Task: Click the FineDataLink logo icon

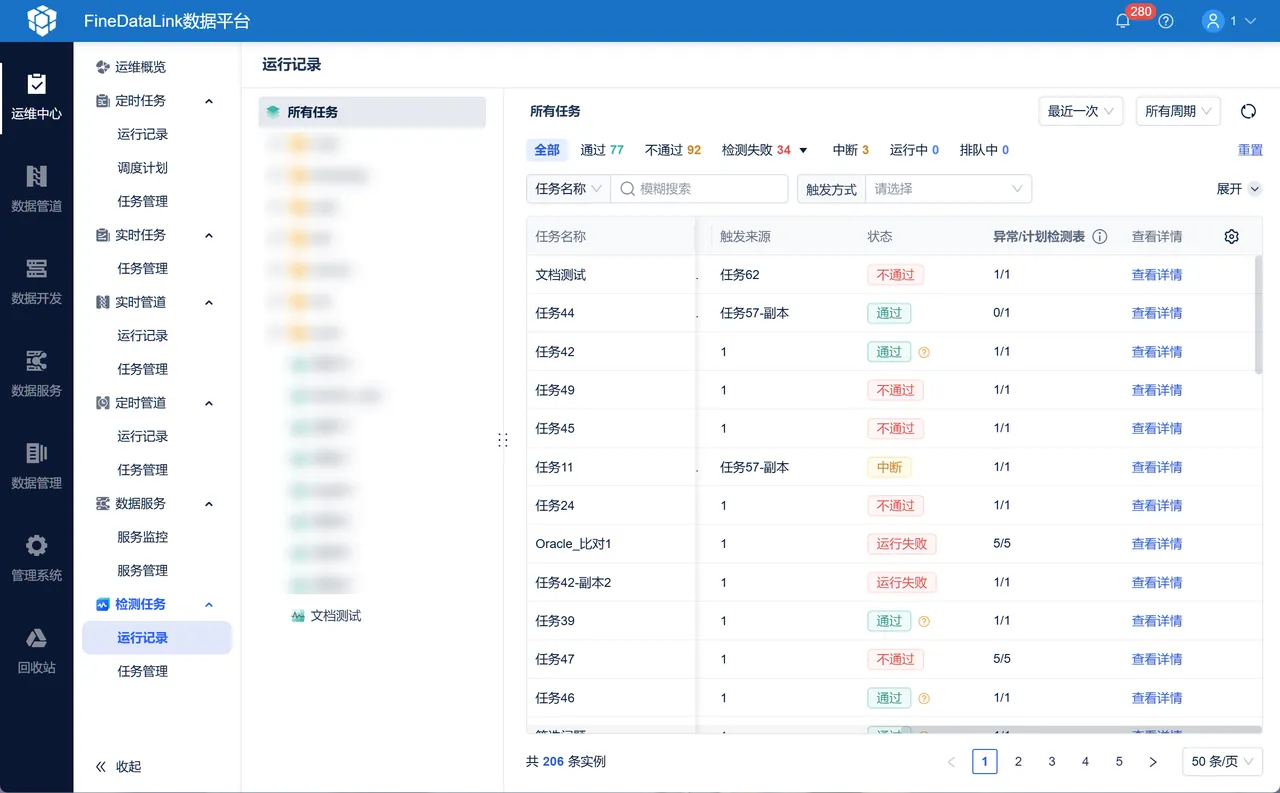Action: [42, 20]
